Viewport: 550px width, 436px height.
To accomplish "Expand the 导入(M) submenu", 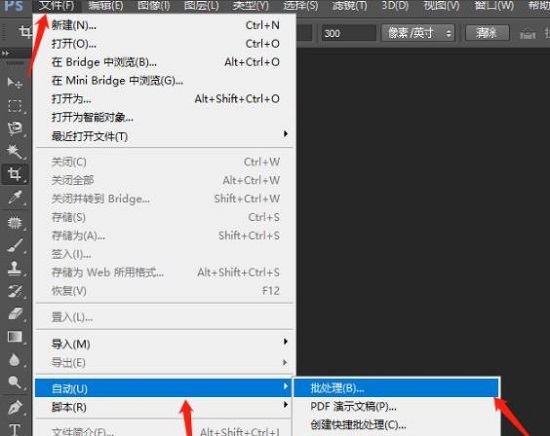I will pos(165,344).
